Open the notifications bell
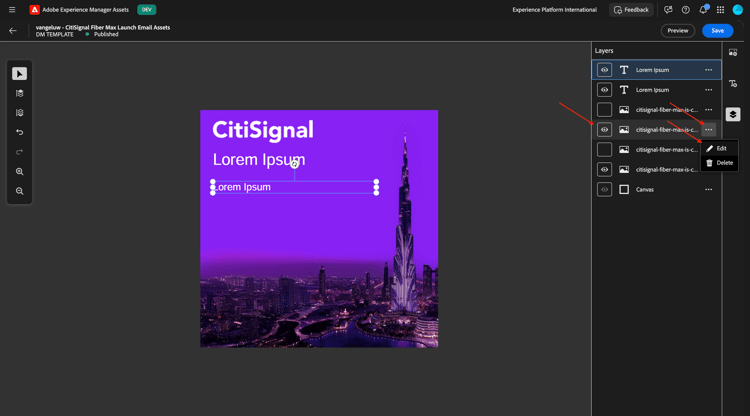 (x=703, y=10)
